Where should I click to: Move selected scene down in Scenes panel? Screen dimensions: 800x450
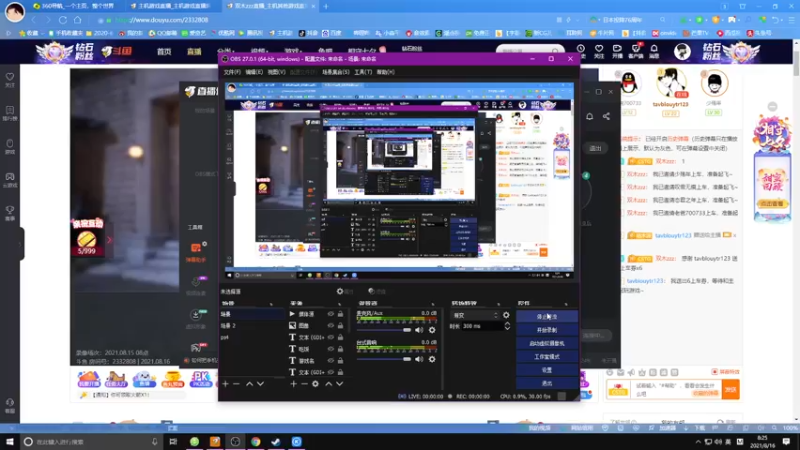click(261, 384)
